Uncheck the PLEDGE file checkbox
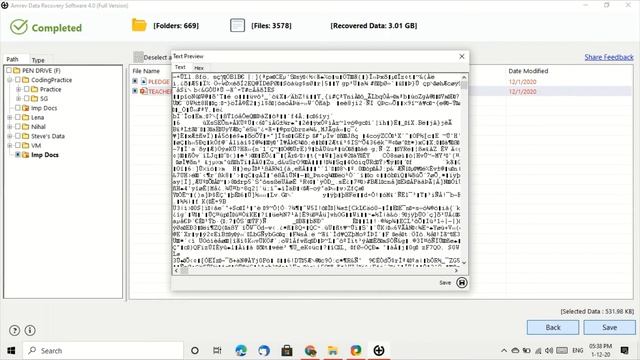Viewport: 640px width, 360px height. point(135,81)
